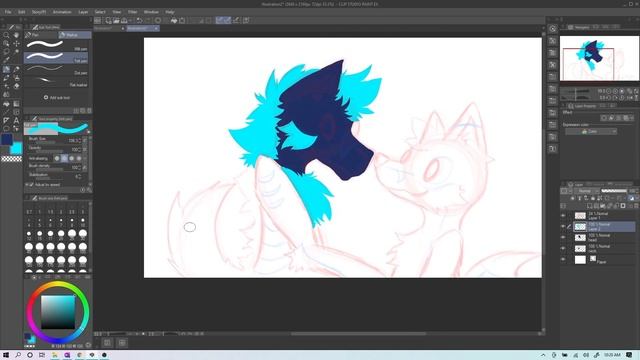The image size is (640, 360).
Task: Expand the tool property stroke preview arrow
Action: tap(89, 132)
